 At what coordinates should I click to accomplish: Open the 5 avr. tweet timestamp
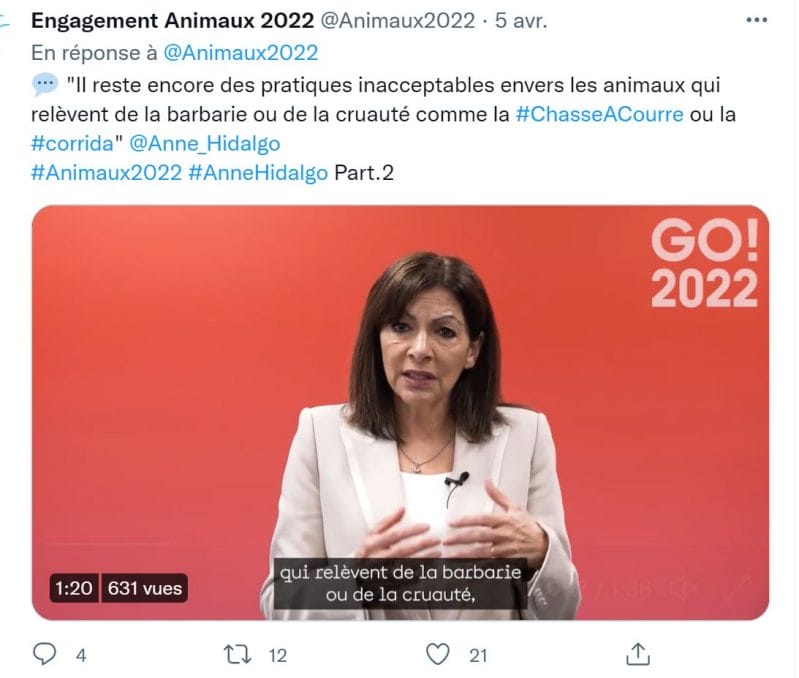pyautogui.click(x=521, y=21)
